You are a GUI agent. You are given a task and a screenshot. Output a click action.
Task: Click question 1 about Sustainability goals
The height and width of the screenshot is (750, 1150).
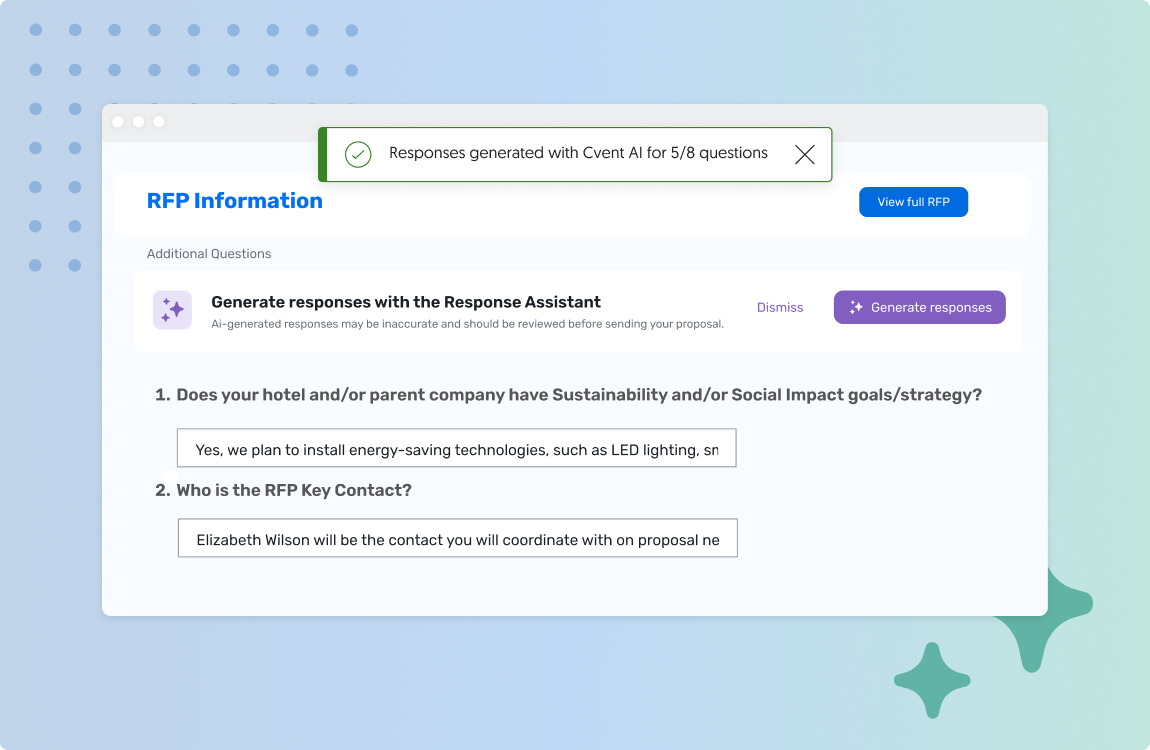578,395
